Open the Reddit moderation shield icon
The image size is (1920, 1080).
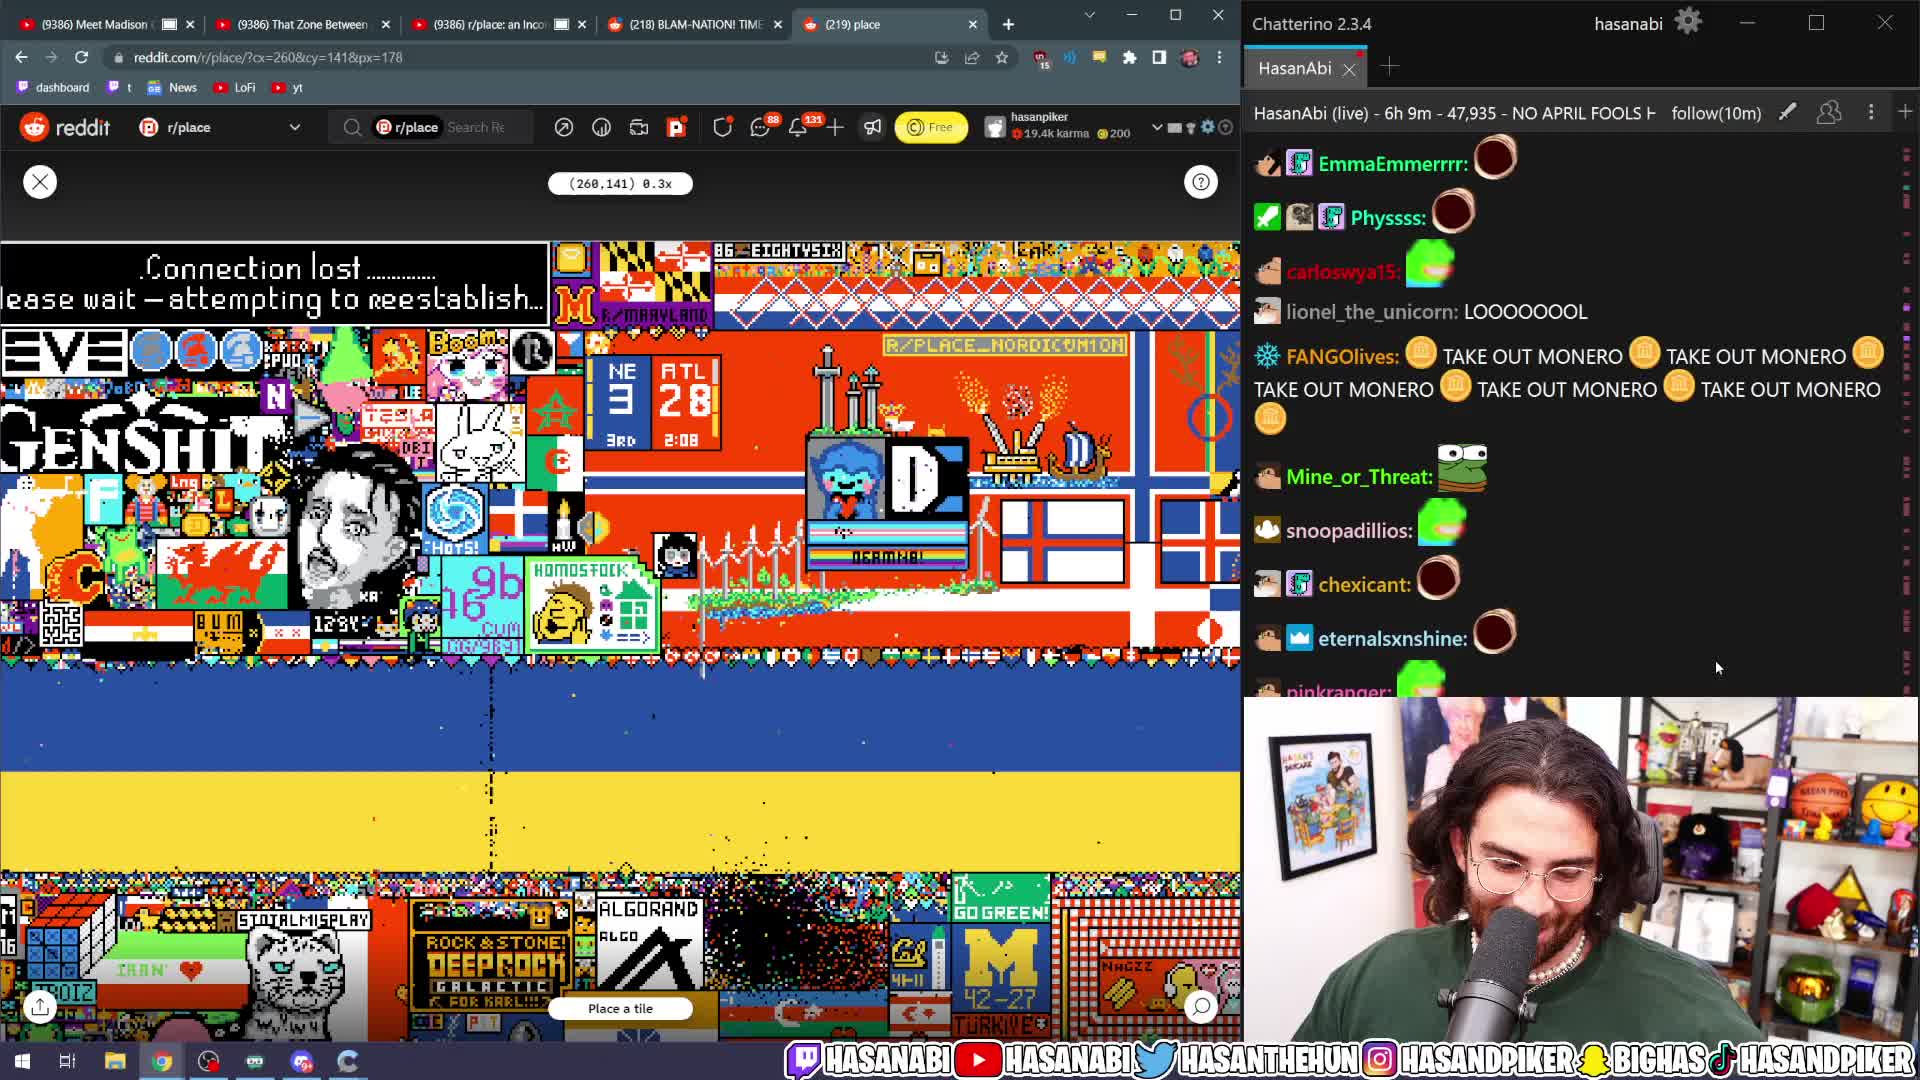click(722, 127)
